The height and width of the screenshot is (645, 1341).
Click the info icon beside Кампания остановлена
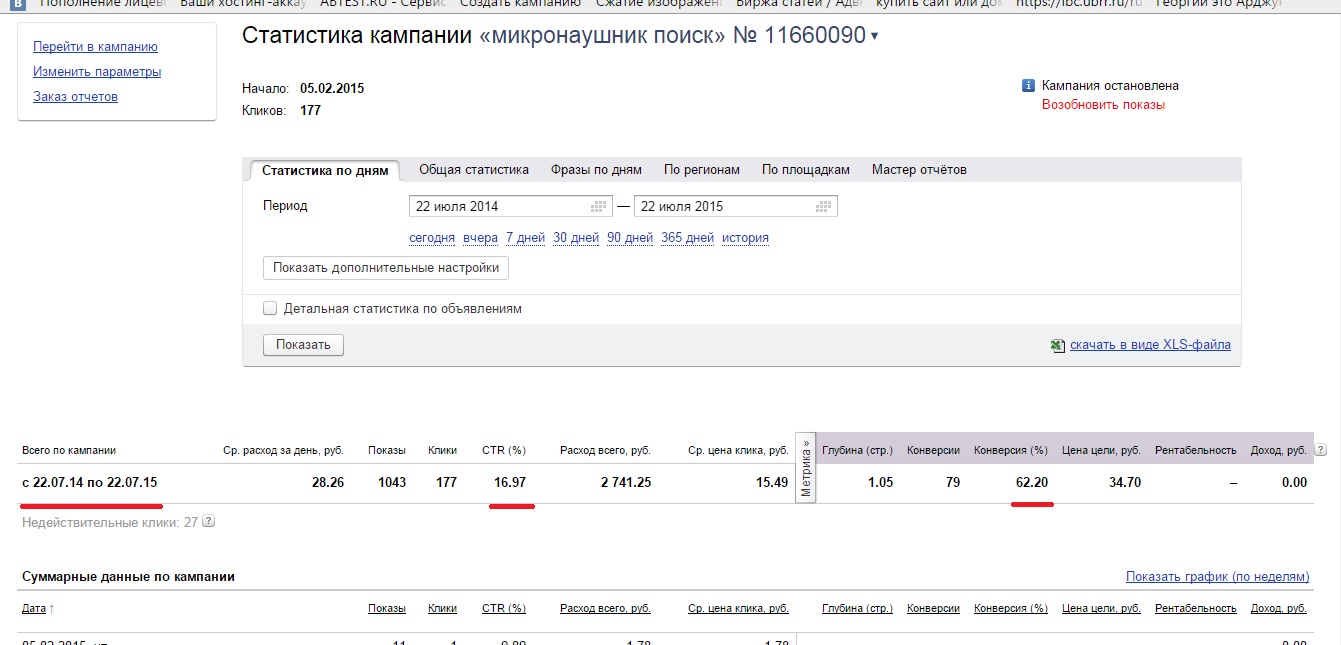[x=1028, y=86]
